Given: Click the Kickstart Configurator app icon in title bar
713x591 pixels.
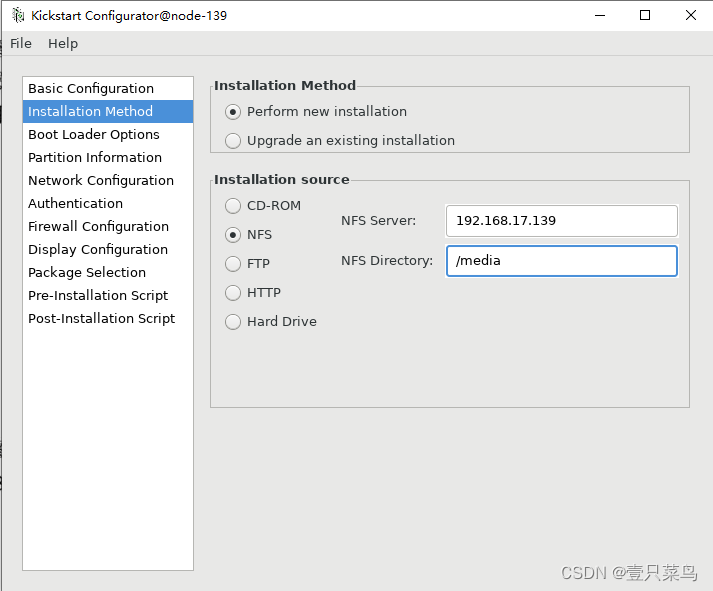Looking at the screenshot, I should pyautogui.click(x=18, y=15).
